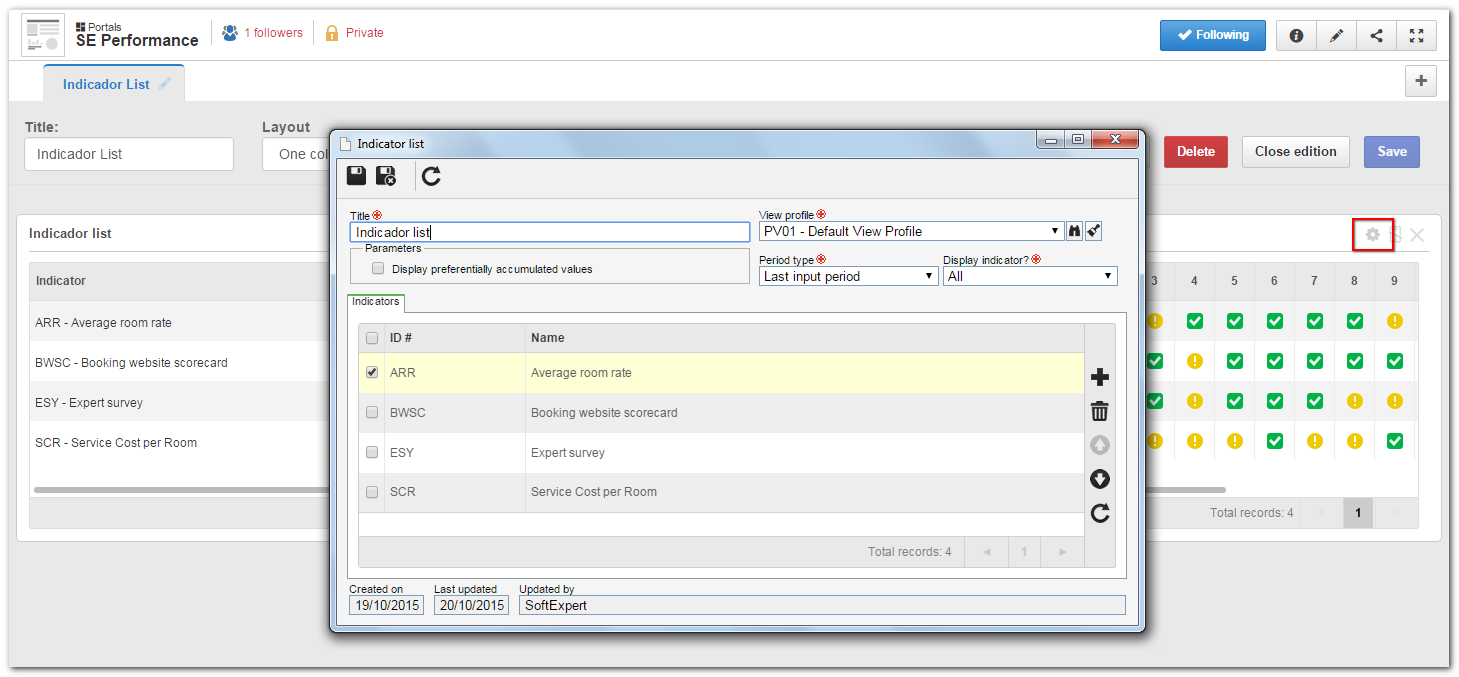Click Expert survey name in dialog list
The width and height of the screenshot is (1459, 677).
[568, 452]
